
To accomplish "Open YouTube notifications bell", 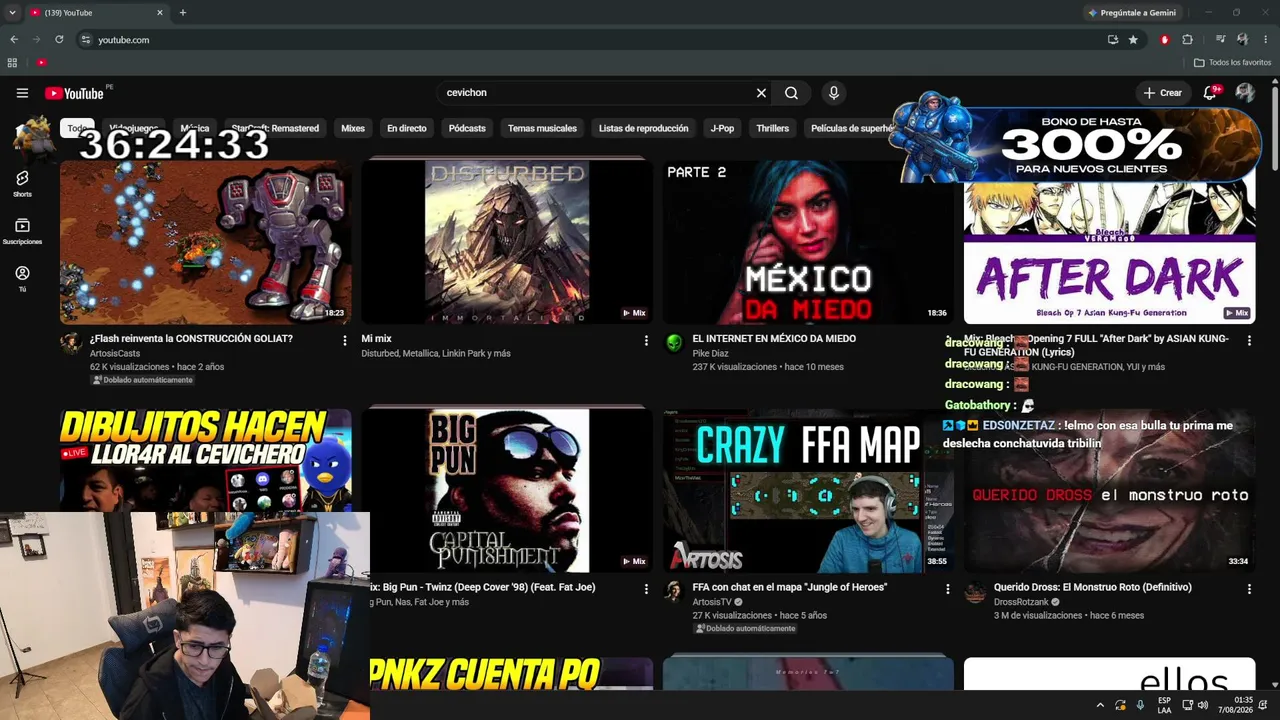I will 1210,93.
